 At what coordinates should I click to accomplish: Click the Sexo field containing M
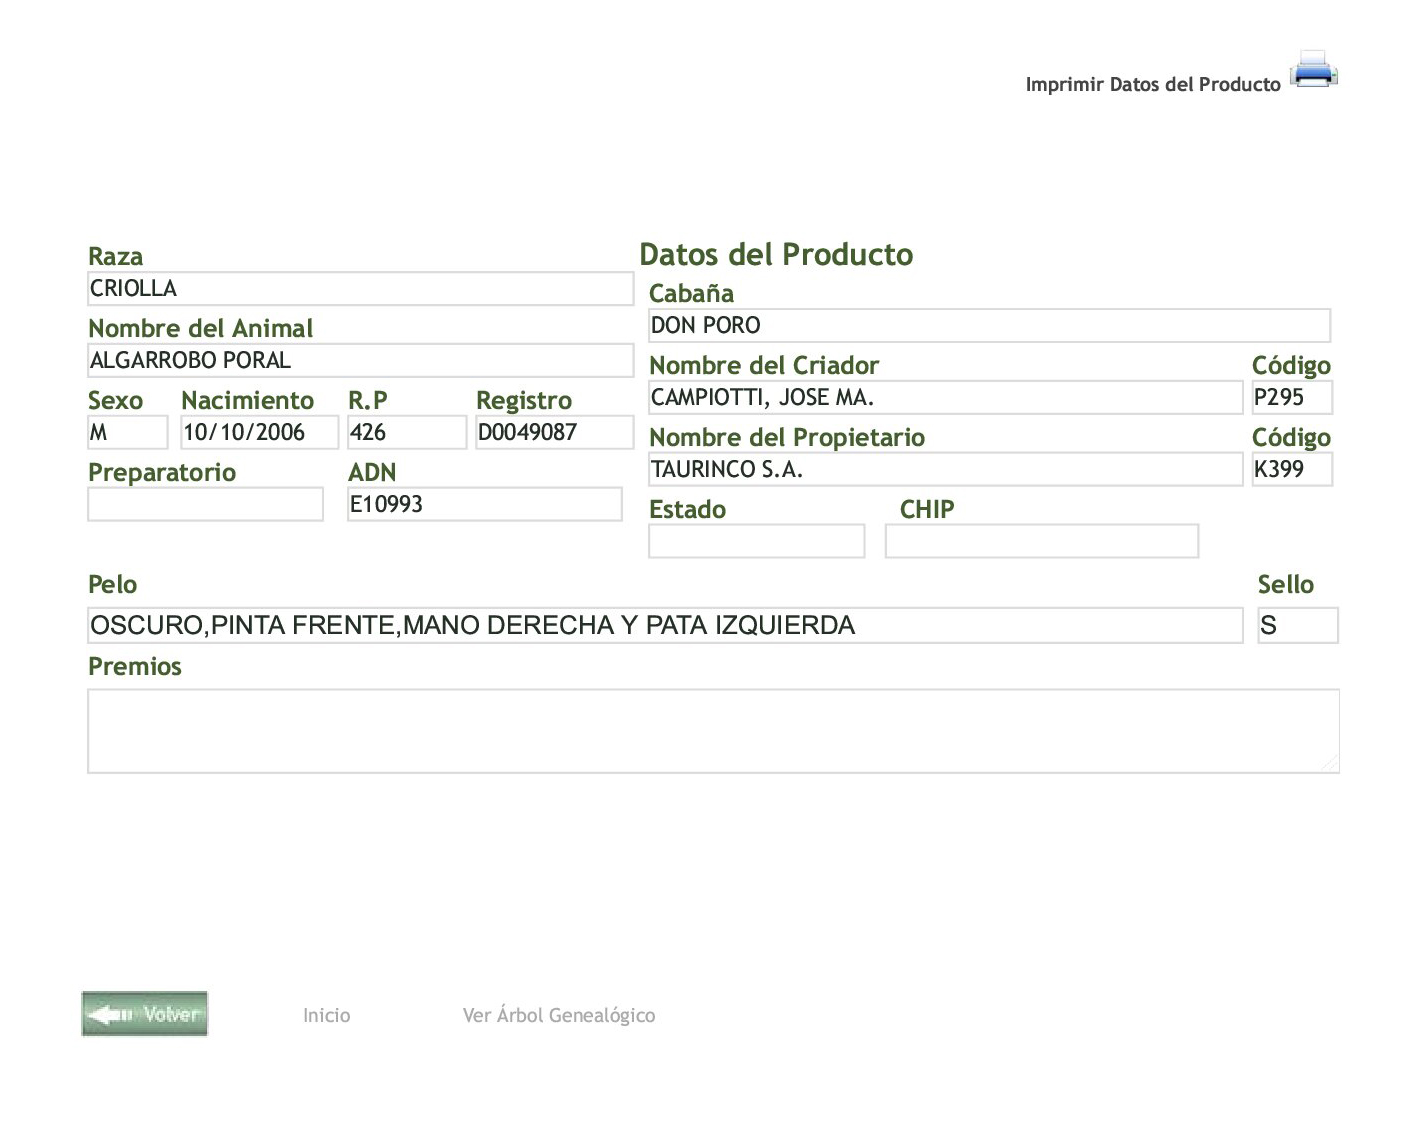[127, 433]
